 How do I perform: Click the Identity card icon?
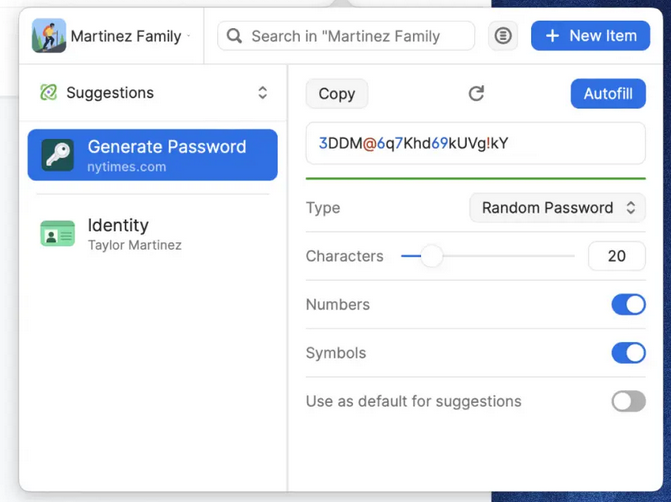(x=58, y=234)
